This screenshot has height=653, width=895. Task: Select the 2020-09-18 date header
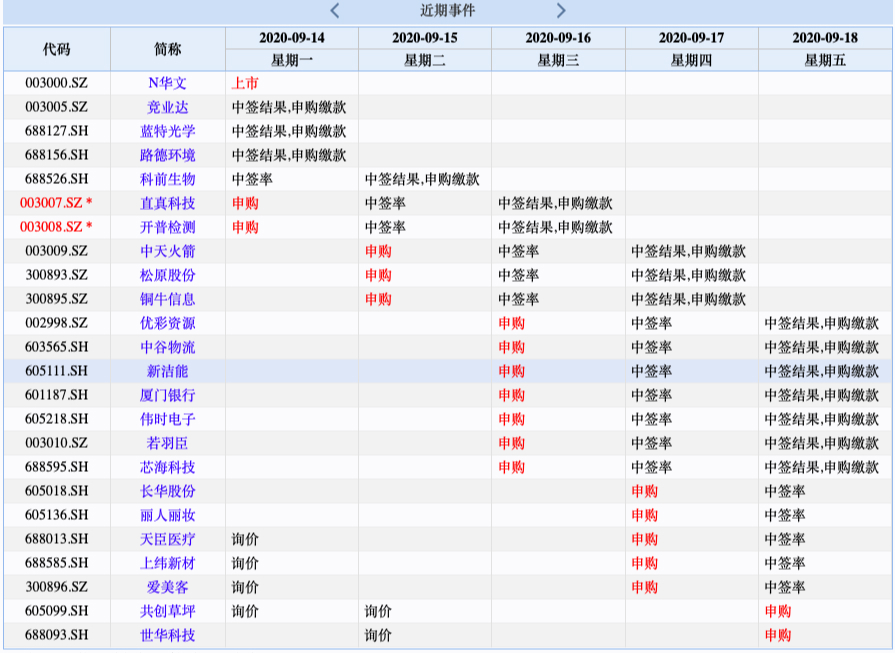coord(825,38)
